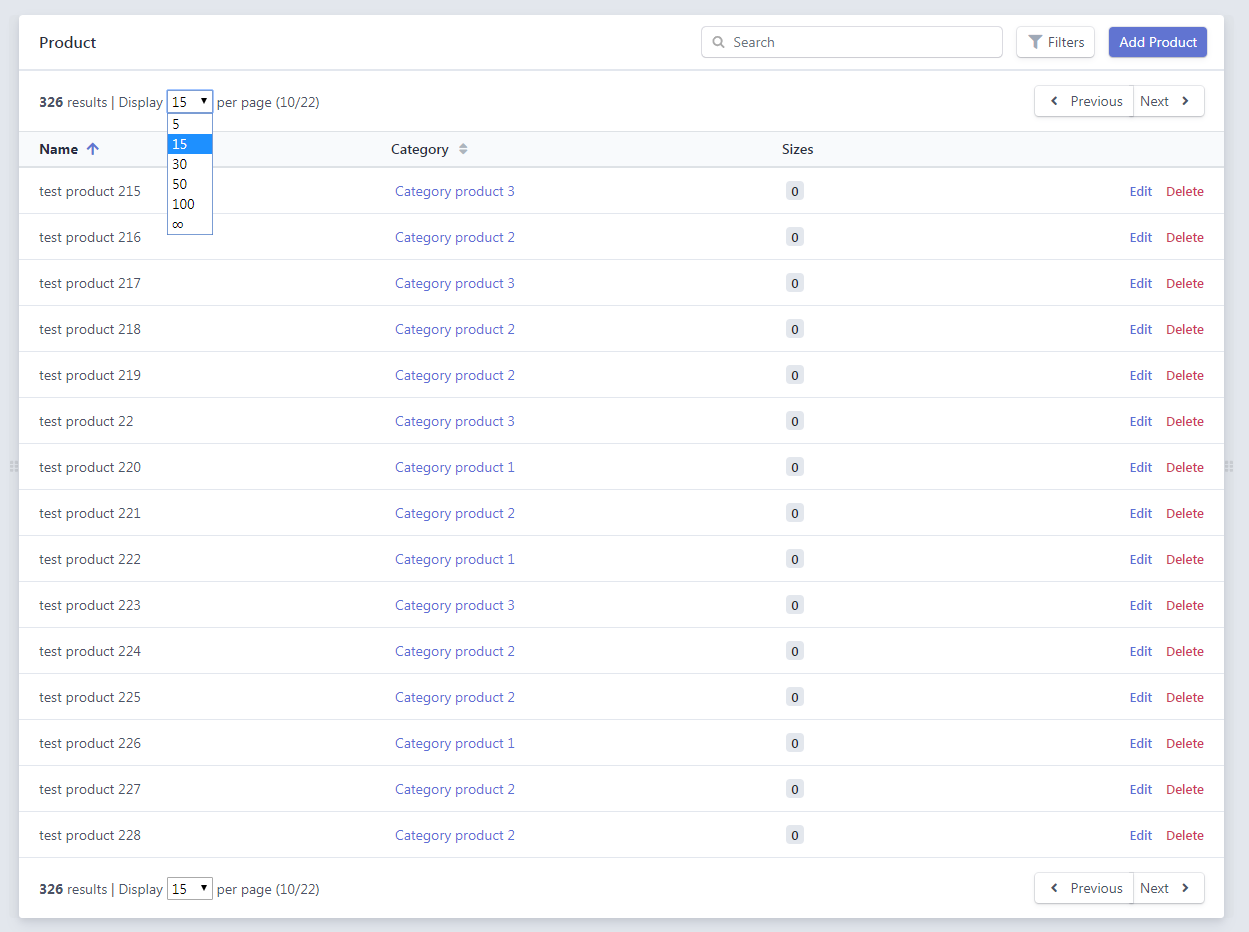
Task: Click the drag handle icon on left edge
Action: (x=13, y=466)
